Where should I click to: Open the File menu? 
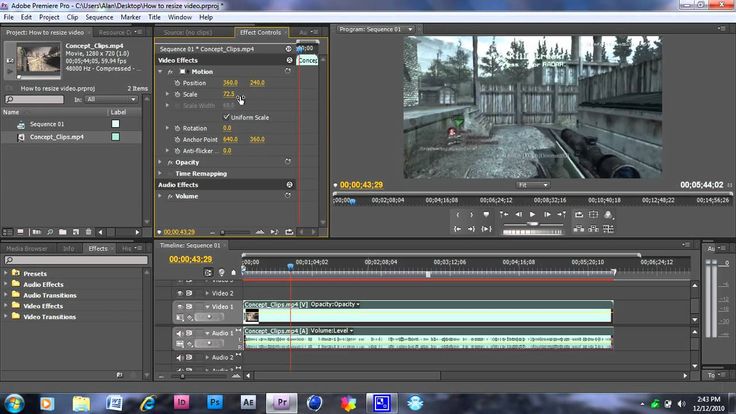(x=8, y=17)
